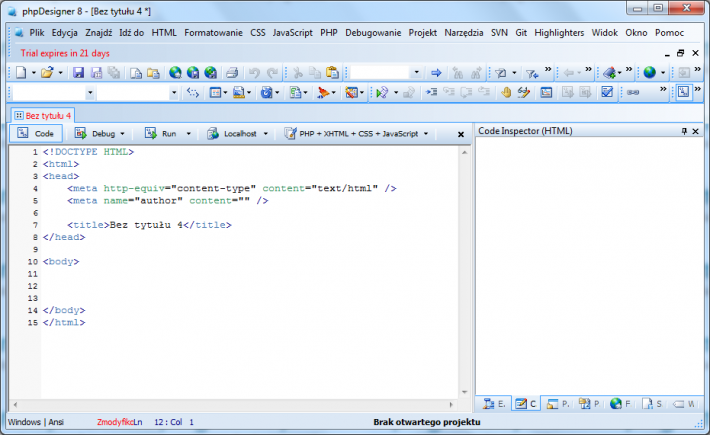The width and height of the screenshot is (710, 435).
Task: Open the Narzędzia menu
Action: tap(464, 33)
